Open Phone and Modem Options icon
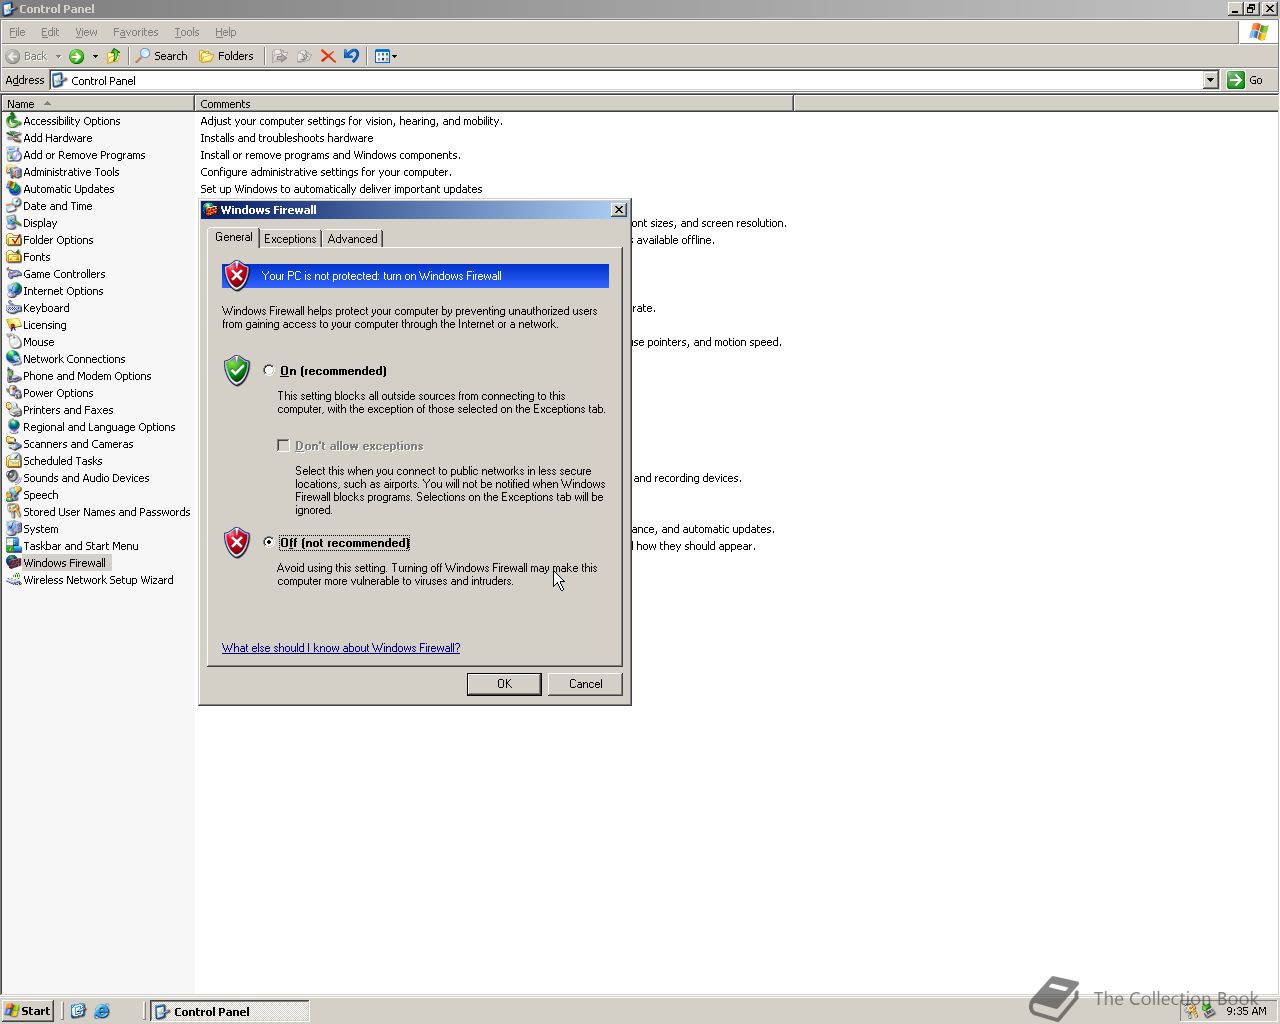1280x1024 pixels. 14,376
